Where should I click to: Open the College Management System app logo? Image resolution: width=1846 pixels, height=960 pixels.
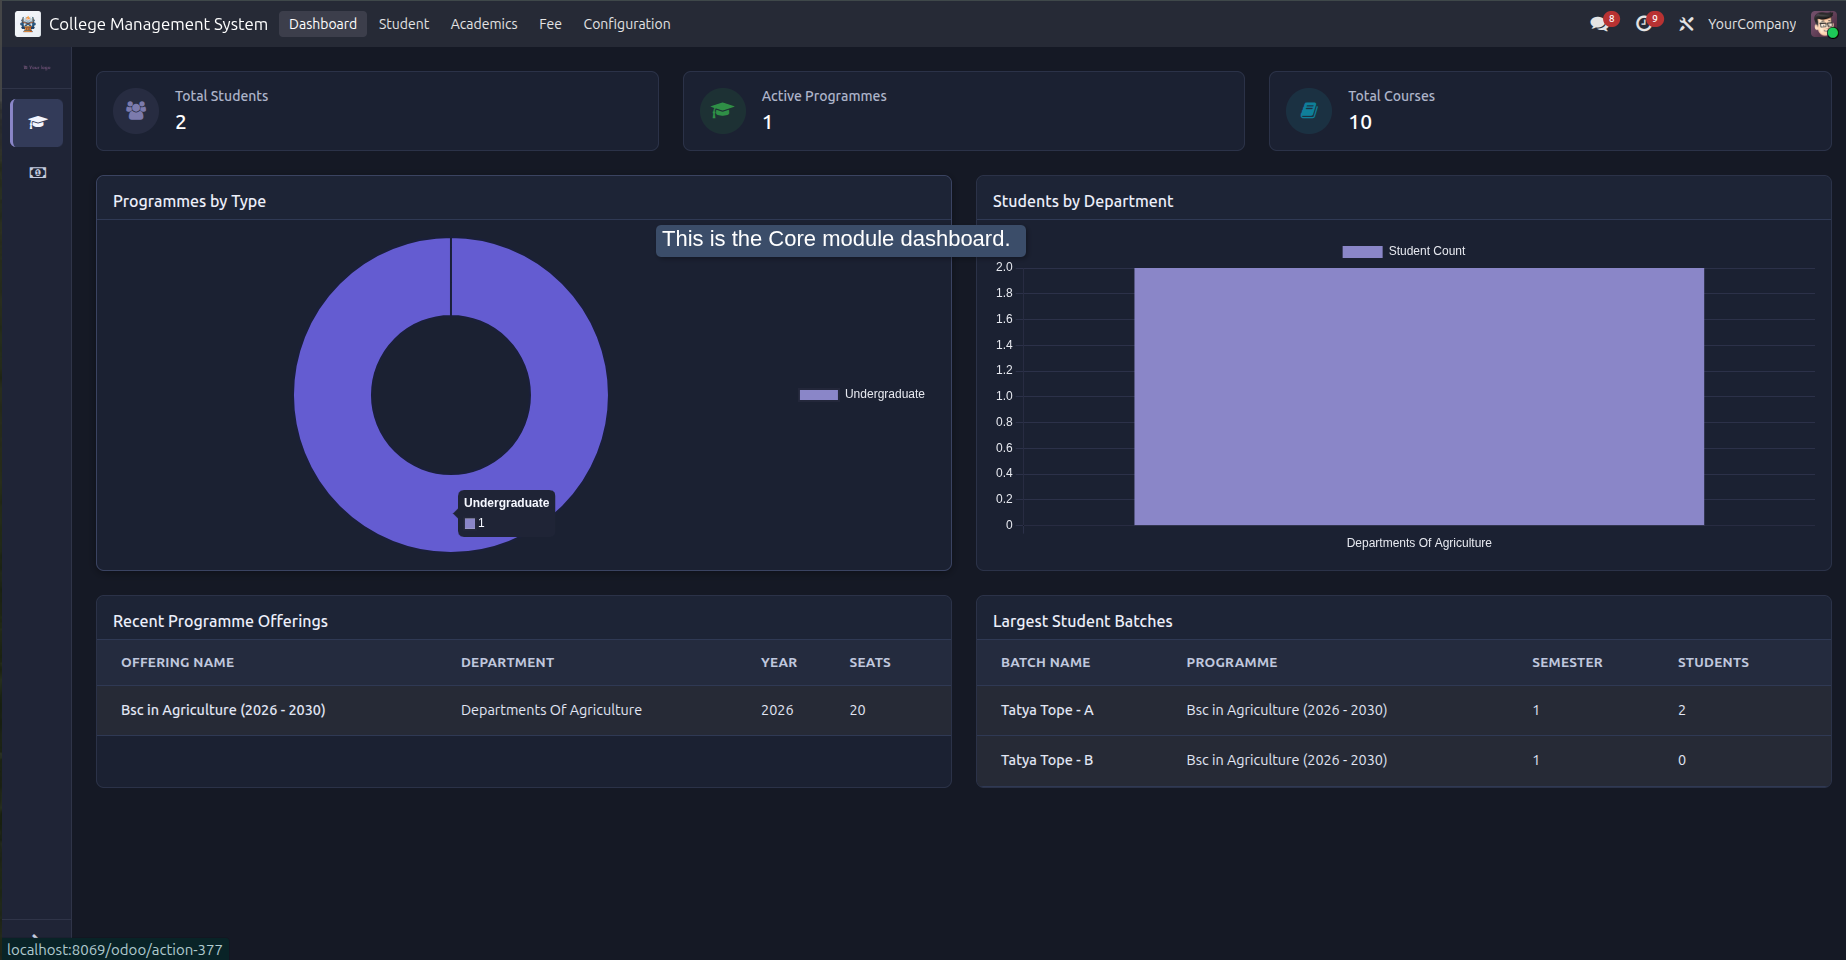tap(28, 24)
